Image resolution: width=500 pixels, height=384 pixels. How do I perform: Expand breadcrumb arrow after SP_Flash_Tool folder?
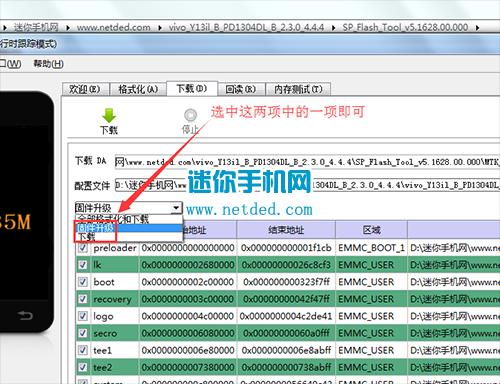point(477,28)
